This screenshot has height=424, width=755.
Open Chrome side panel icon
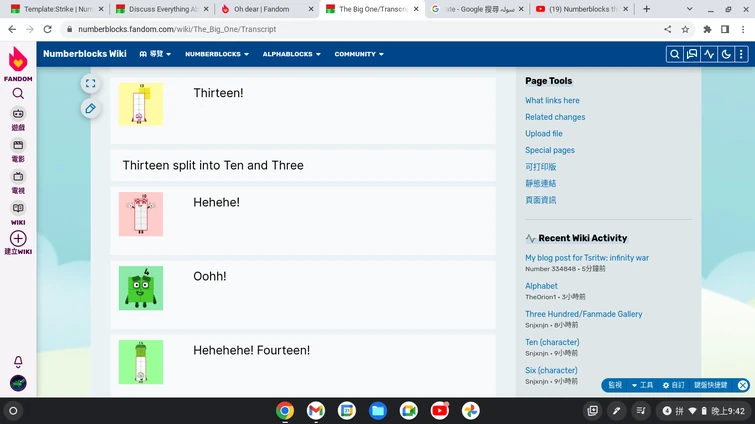[x=725, y=29]
